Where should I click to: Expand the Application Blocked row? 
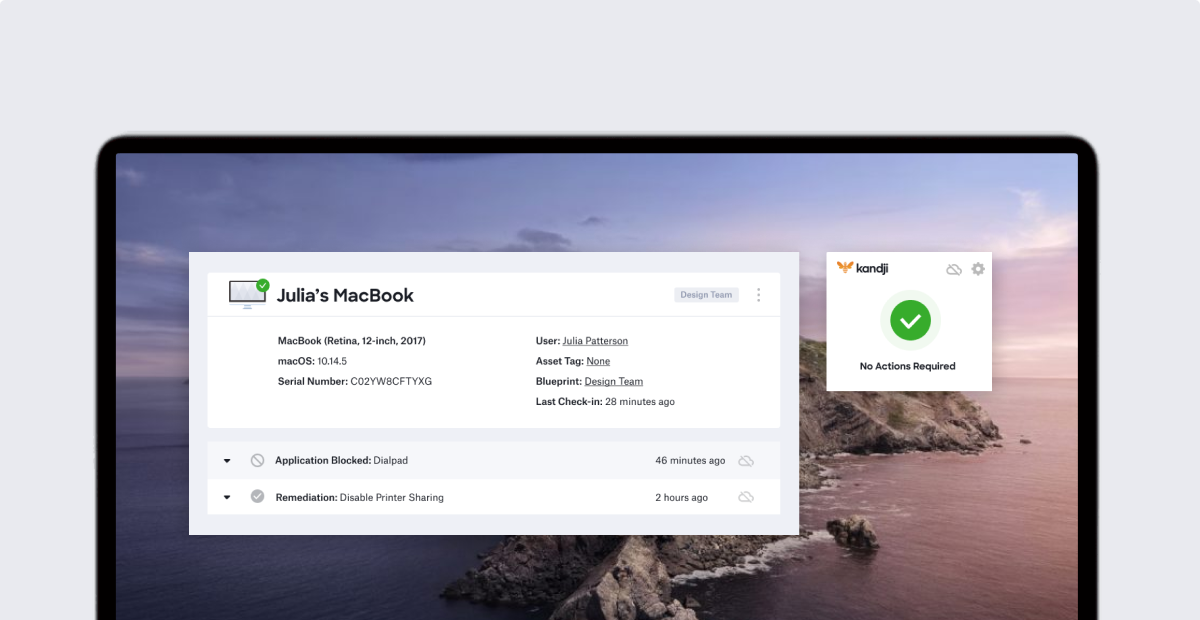(x=227, y=461)
